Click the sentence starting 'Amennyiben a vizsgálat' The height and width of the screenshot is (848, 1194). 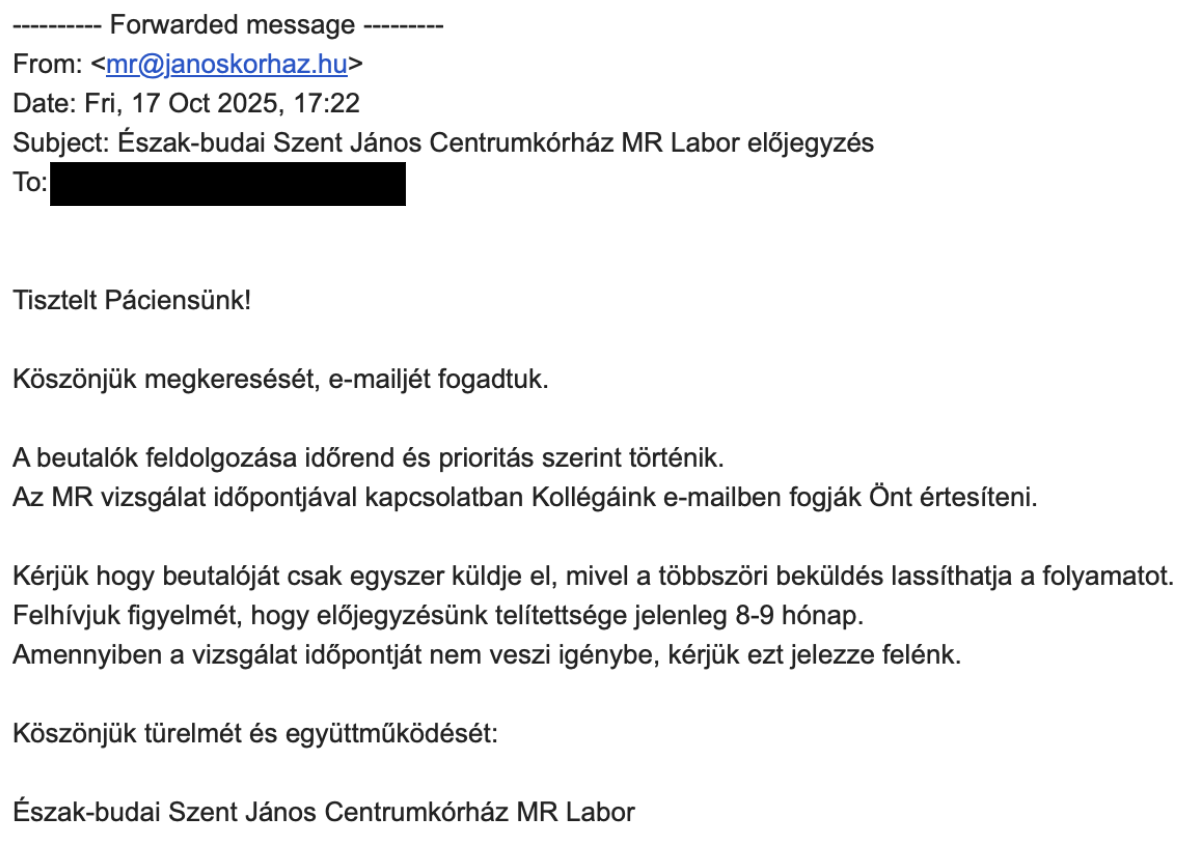click(487, 655)
